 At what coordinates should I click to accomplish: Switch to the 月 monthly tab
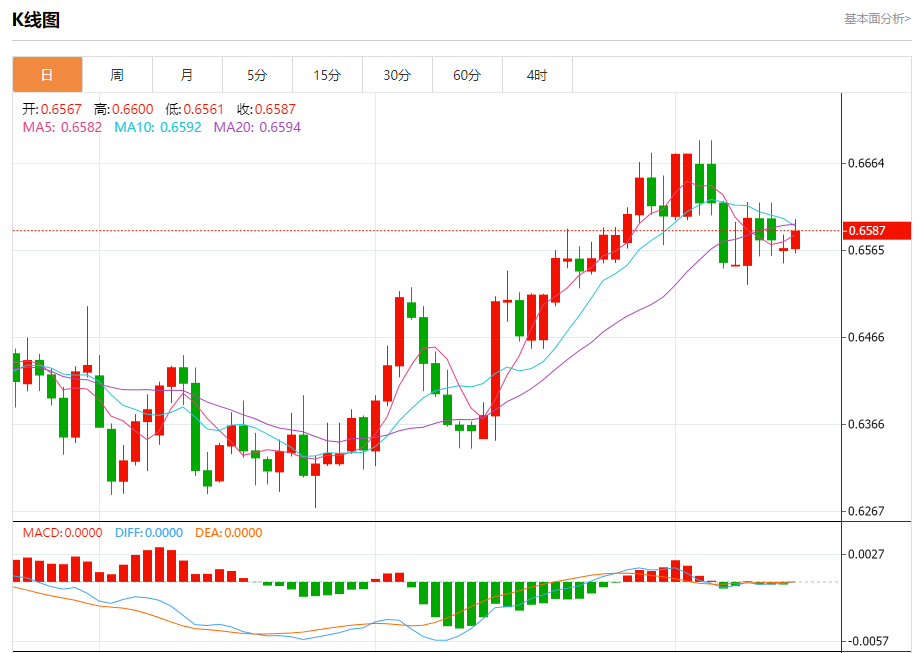(187, 75)
